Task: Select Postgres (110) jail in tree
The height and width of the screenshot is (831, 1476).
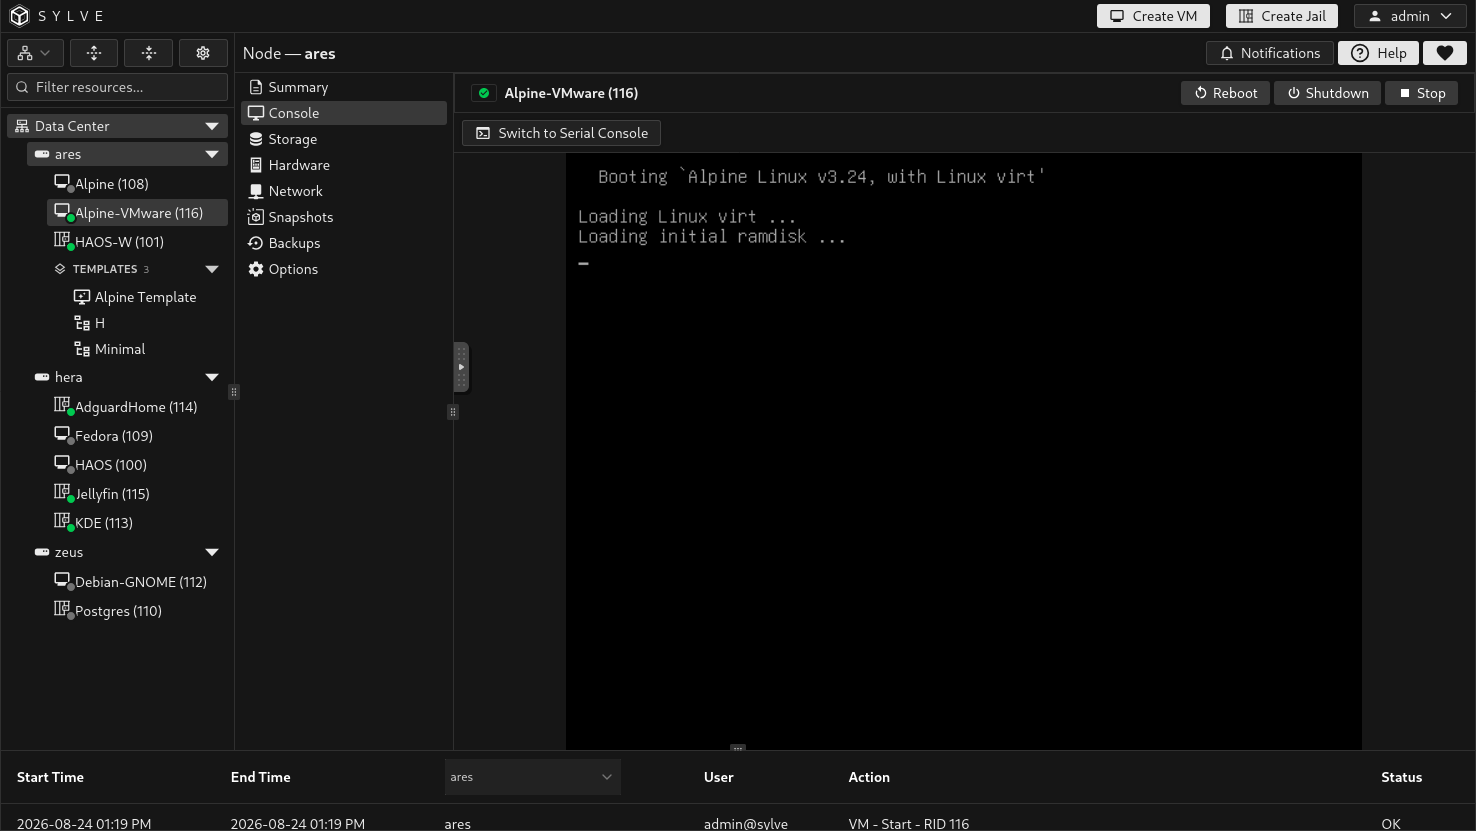Action: 137,611
